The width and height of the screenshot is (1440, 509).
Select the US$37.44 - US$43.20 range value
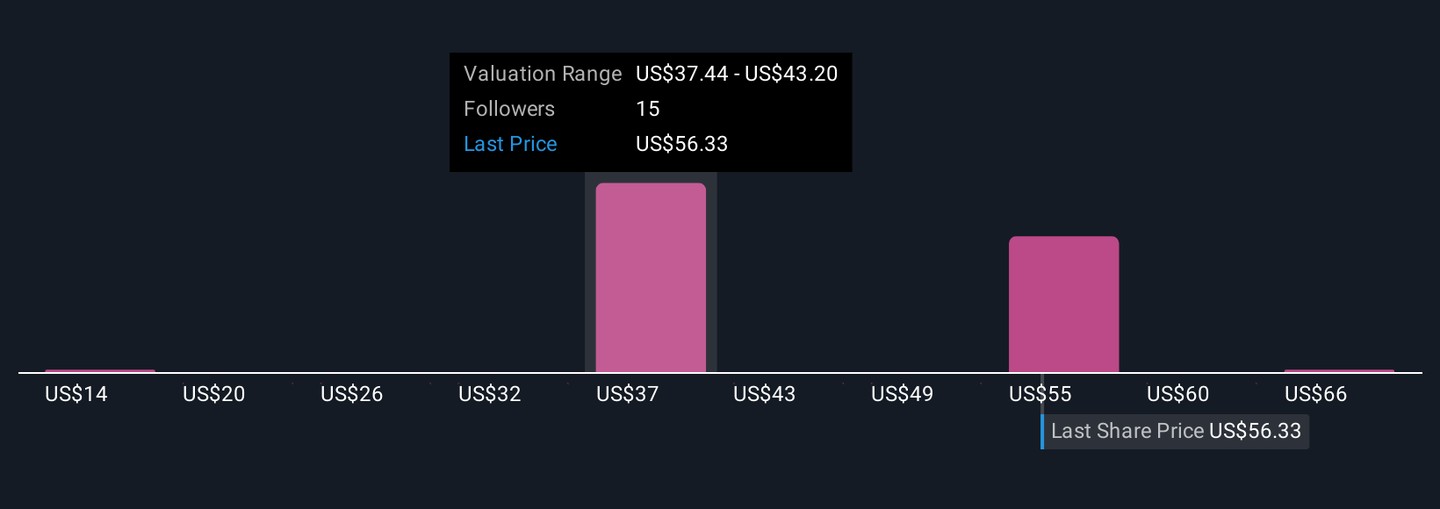pyautogui.click(x=736, y=74)
